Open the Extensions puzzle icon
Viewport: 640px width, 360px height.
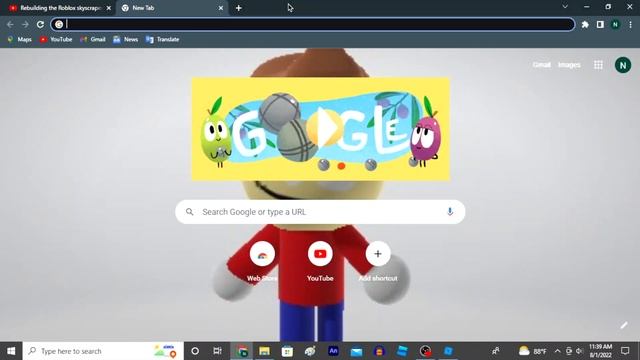pos(585,24)
